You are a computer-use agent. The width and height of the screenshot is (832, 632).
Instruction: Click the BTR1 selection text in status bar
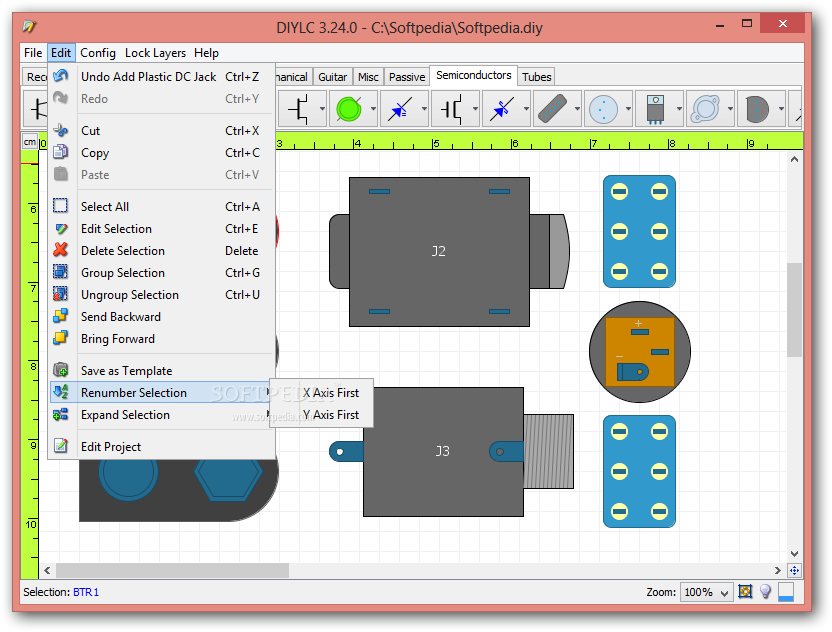85,592
